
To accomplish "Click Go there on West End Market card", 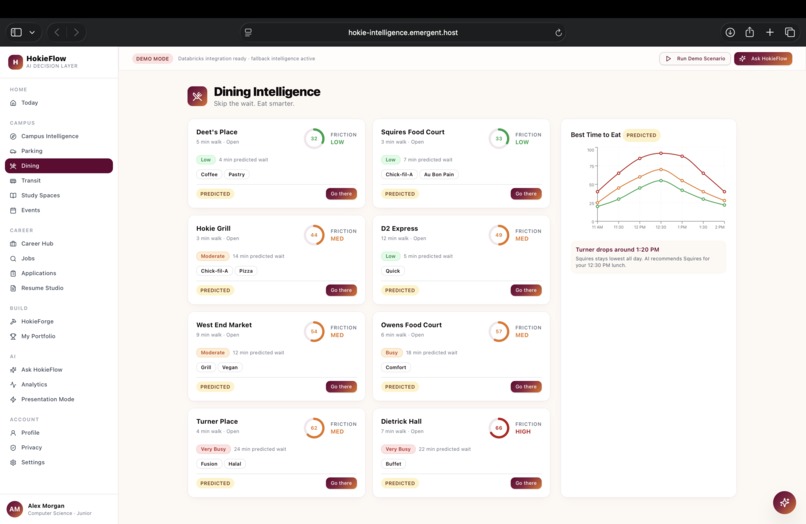I will point(341,387).
